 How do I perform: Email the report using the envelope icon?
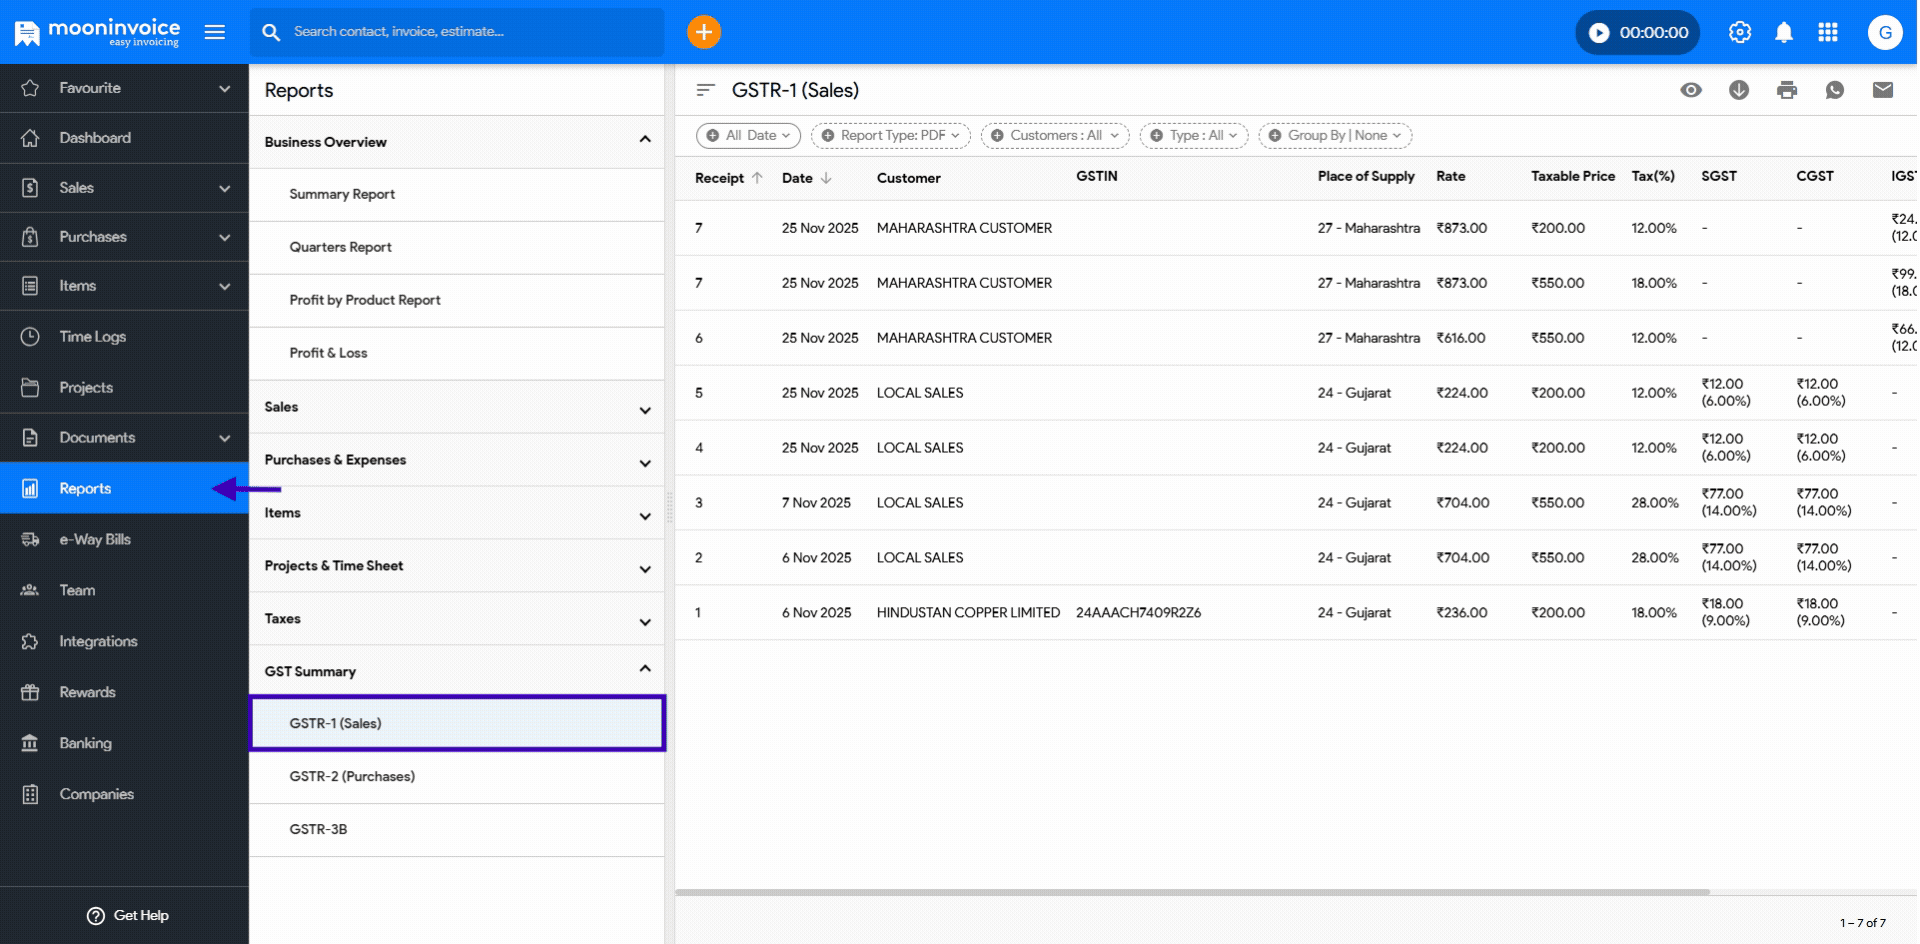click(x=1883, y=90)
